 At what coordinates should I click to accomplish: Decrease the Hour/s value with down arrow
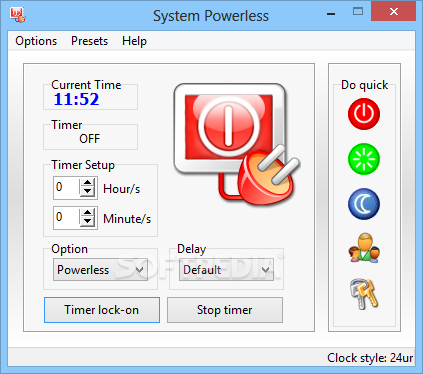pyautogui.click(x=88, y=191)
